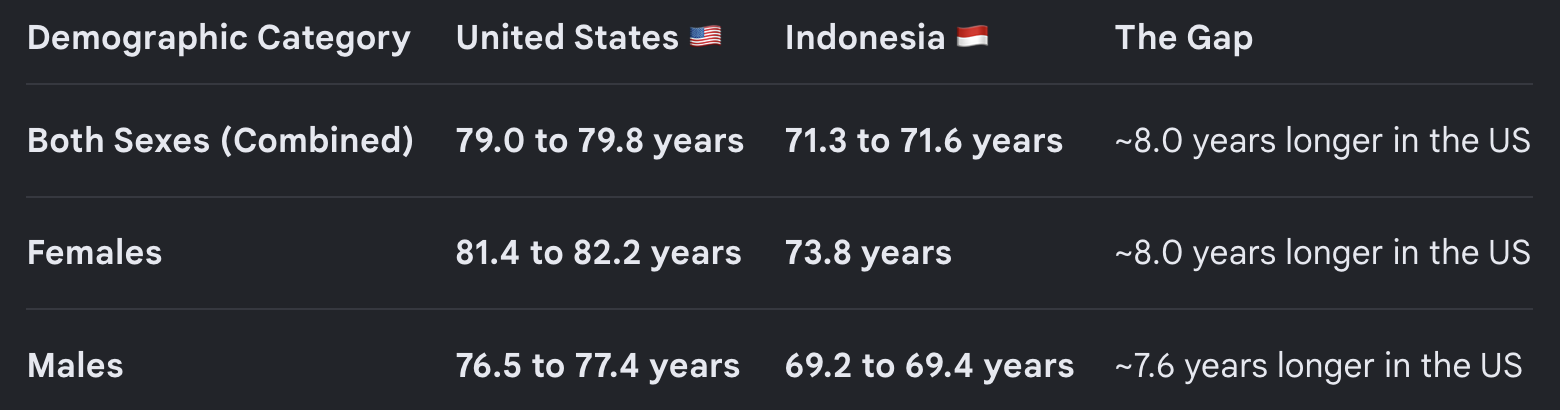The width and height of the screenshot is (1560, 410).
Task: Select the Demographic Category column header
Action: [x=219, y=38]
